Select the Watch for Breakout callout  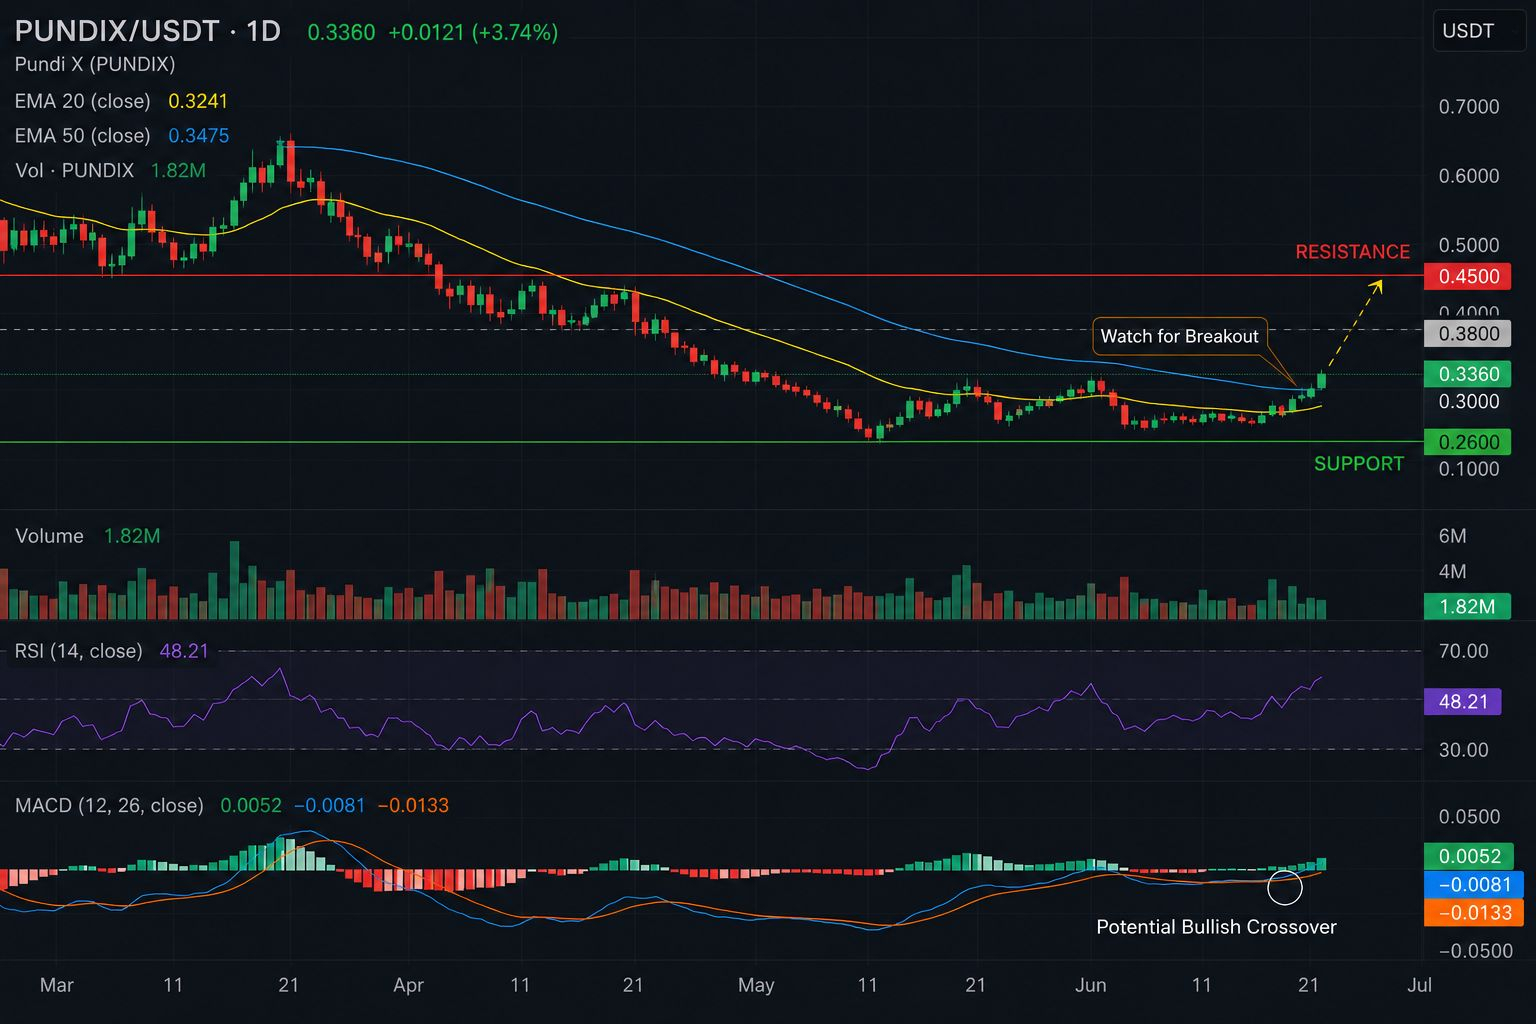[1180, 336]
